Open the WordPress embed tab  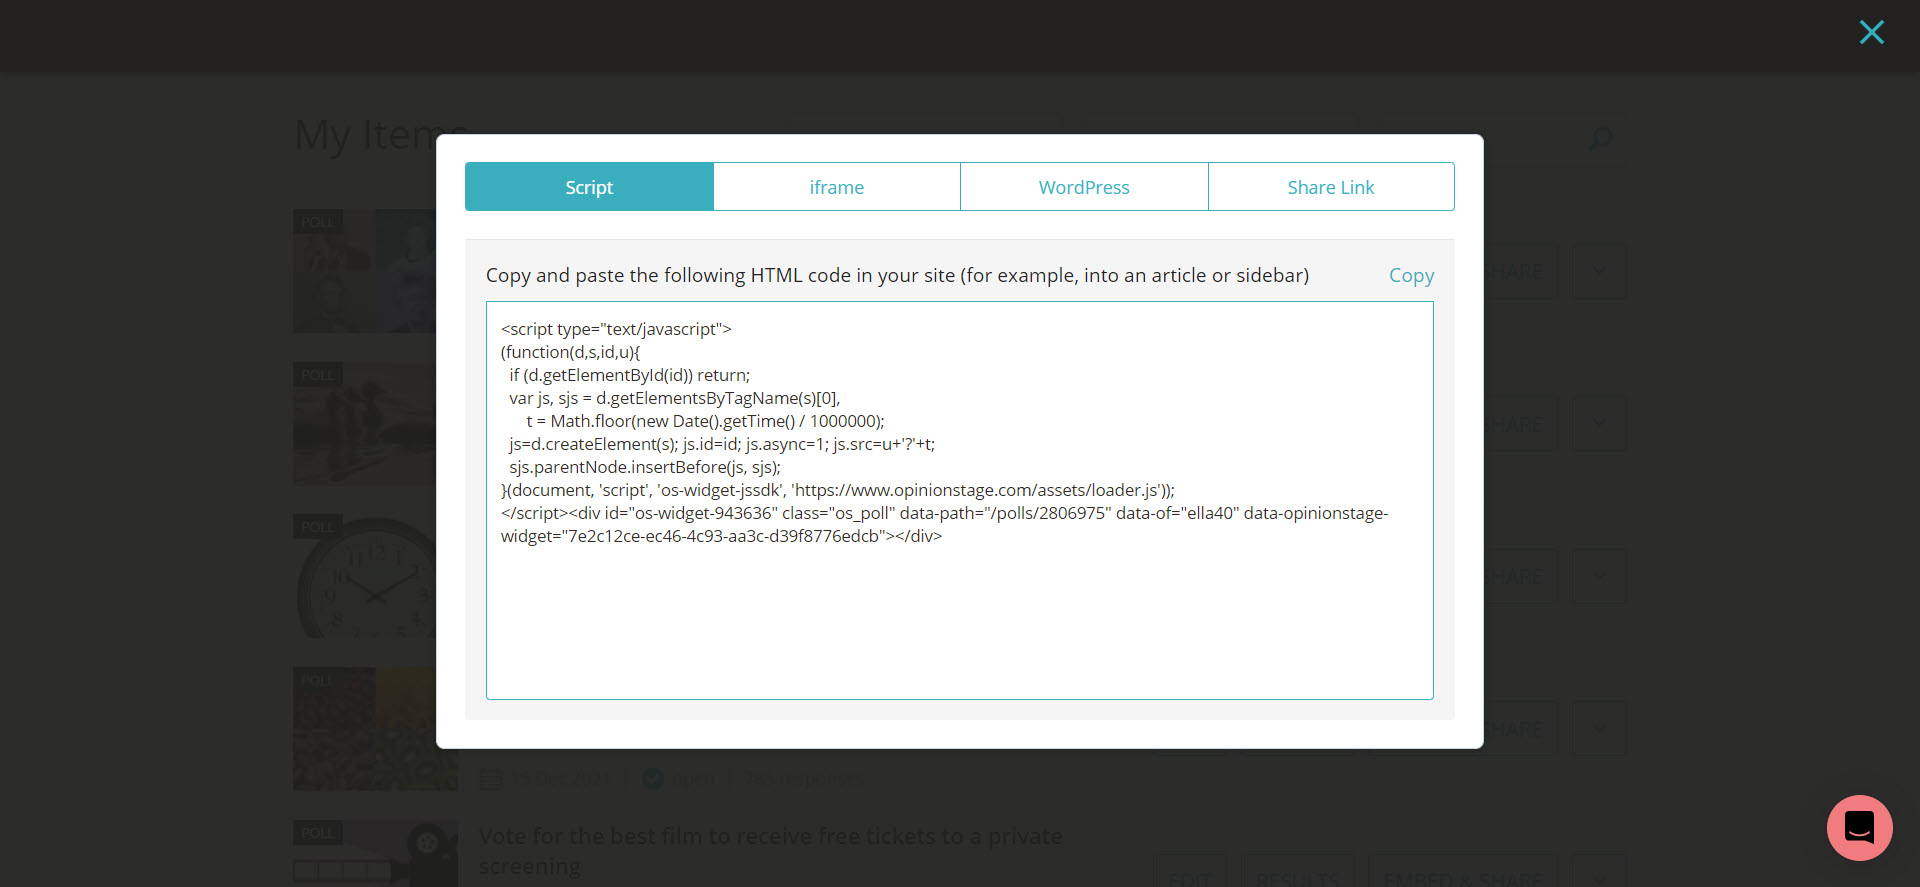coord(1084,187)
